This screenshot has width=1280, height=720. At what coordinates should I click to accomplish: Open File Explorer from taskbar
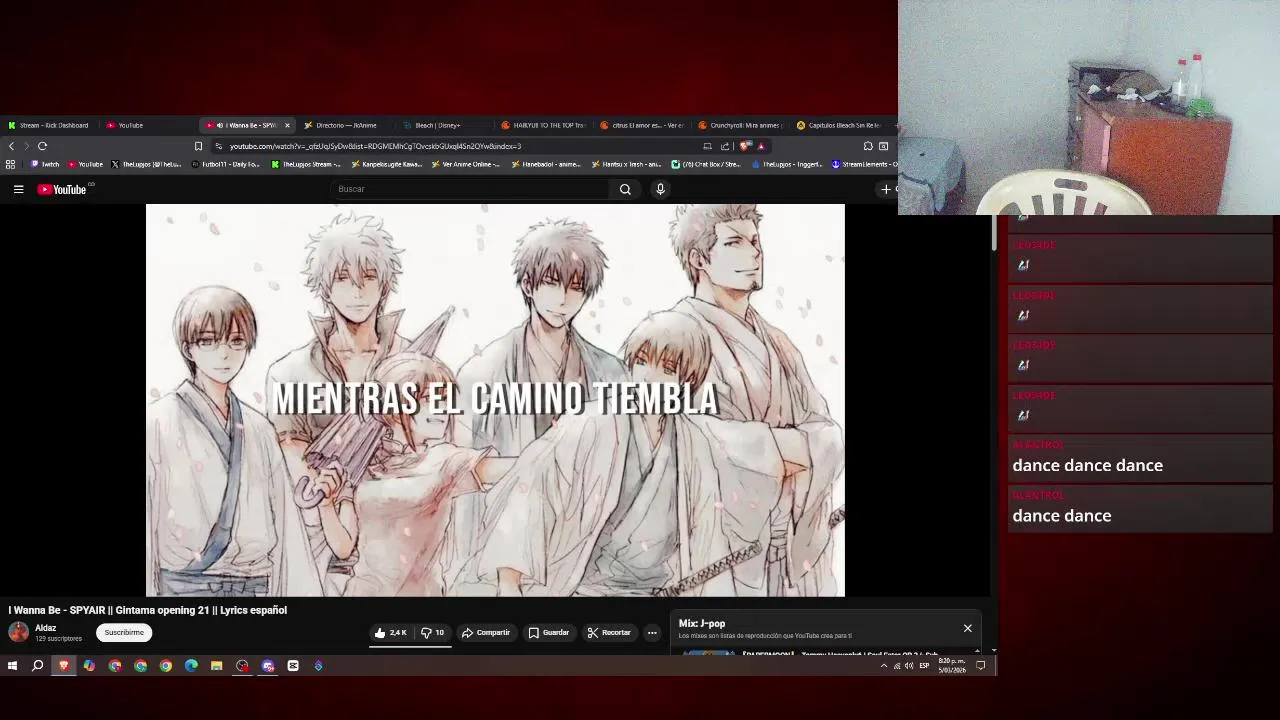216,665
